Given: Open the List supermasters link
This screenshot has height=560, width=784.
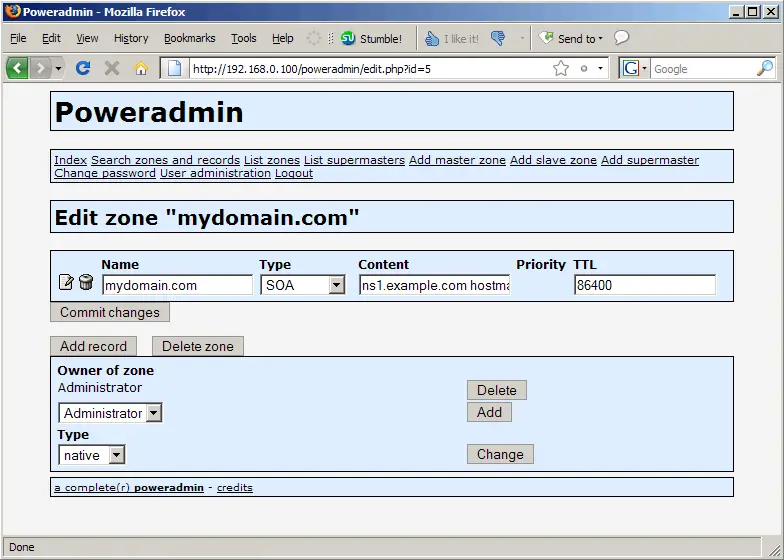Looking at the screenshot, I should click(354, 160).
